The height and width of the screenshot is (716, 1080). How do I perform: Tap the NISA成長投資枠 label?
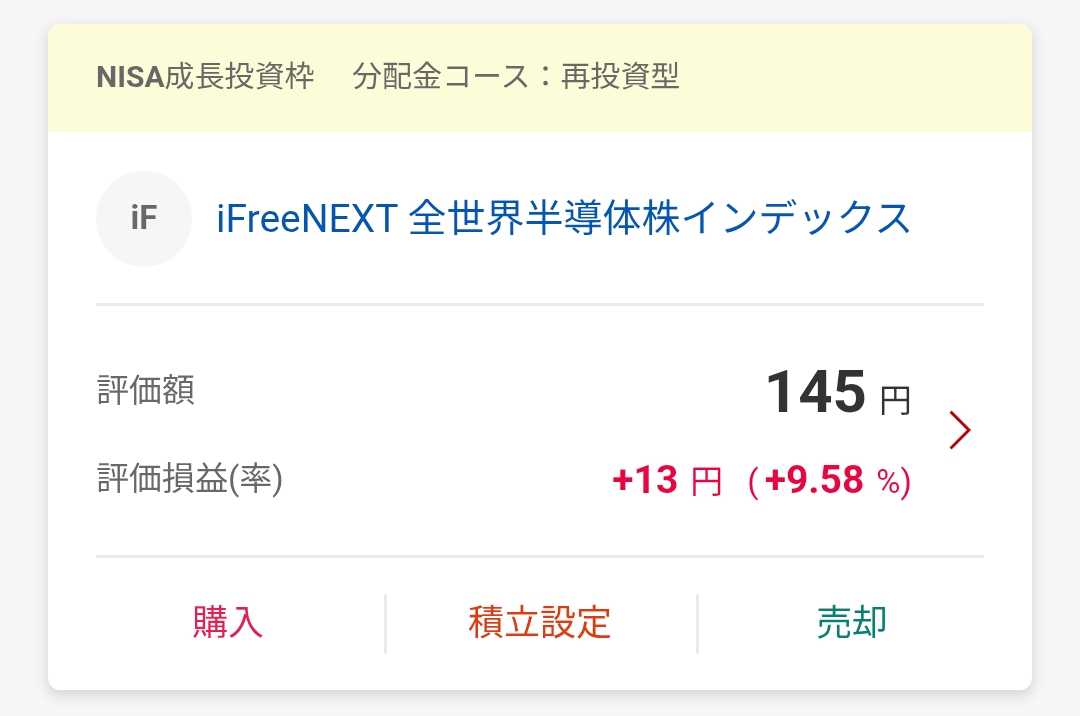pos(205,77)
